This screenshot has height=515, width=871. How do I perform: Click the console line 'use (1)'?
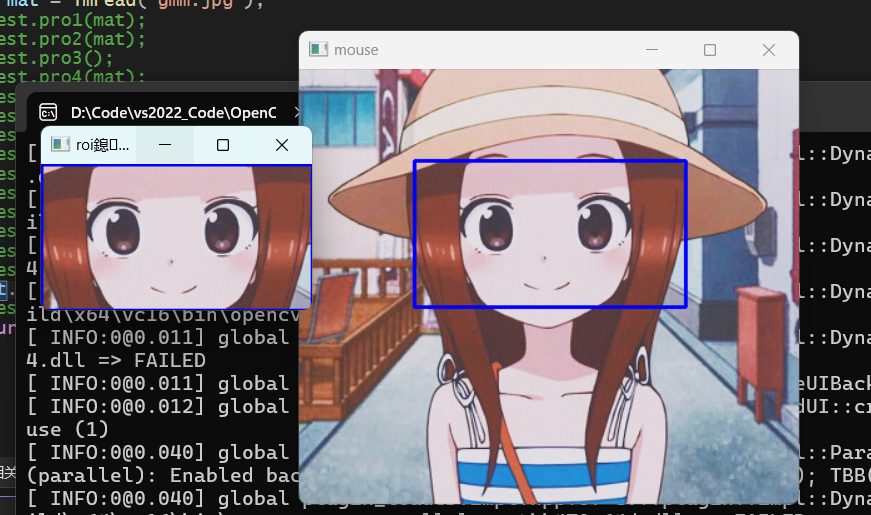(x=67, y=429)
